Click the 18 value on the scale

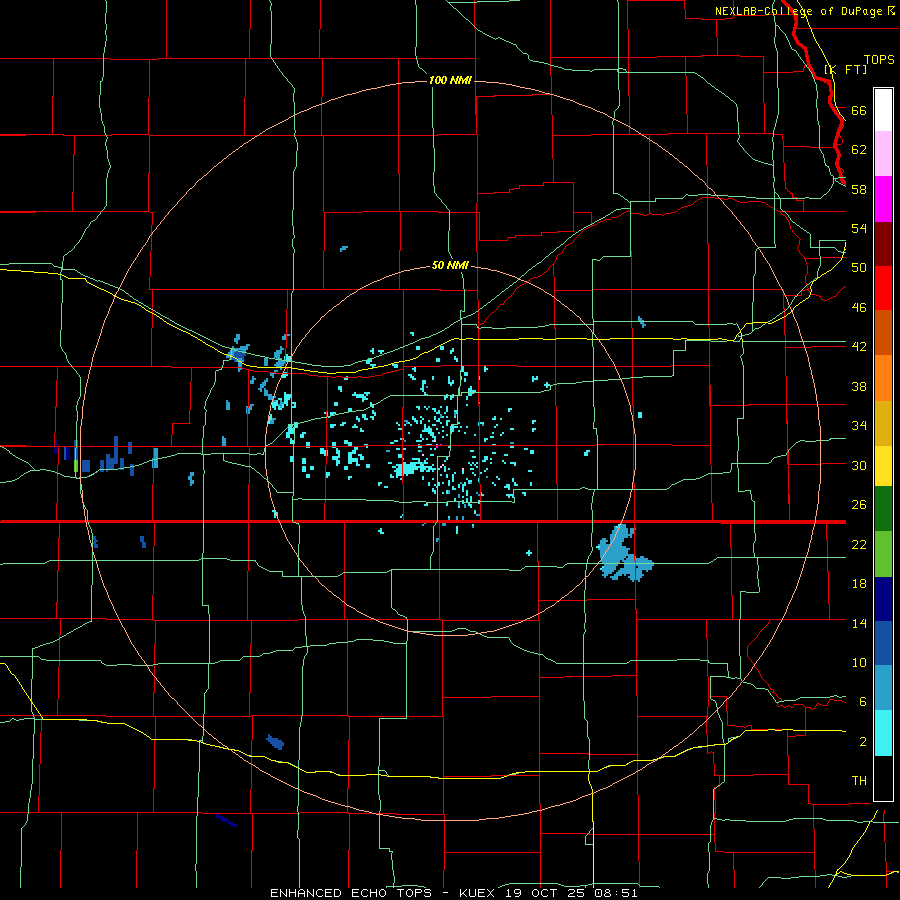coord(859,584)
